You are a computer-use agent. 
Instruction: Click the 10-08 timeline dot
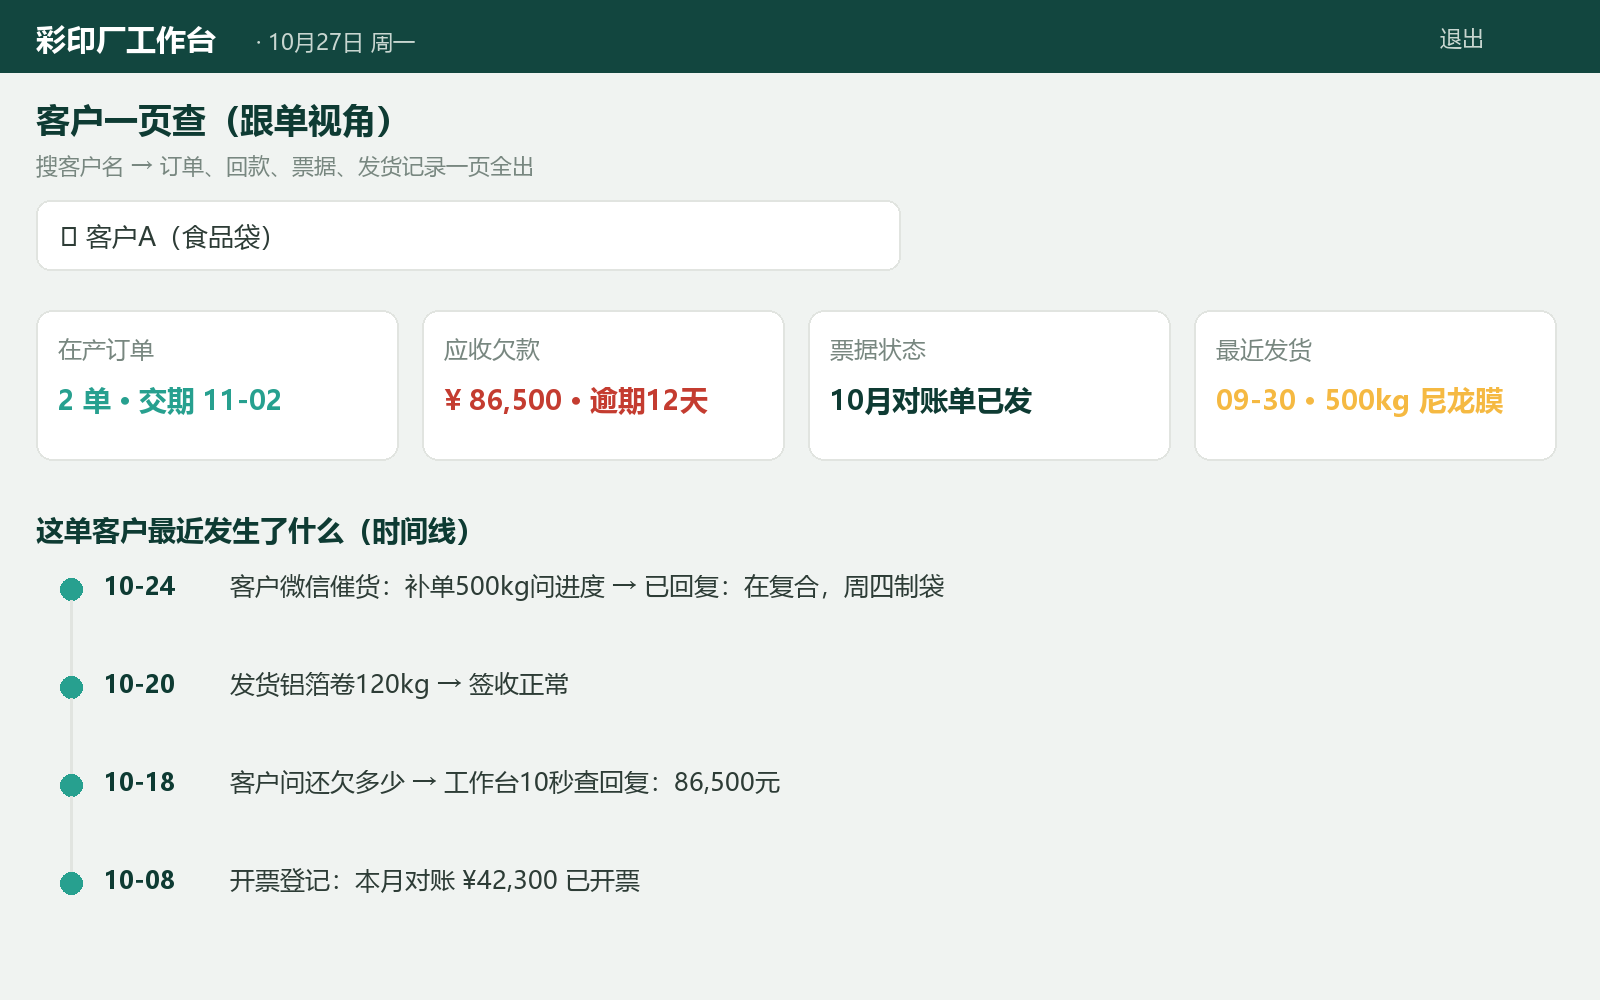coord(71,883)
